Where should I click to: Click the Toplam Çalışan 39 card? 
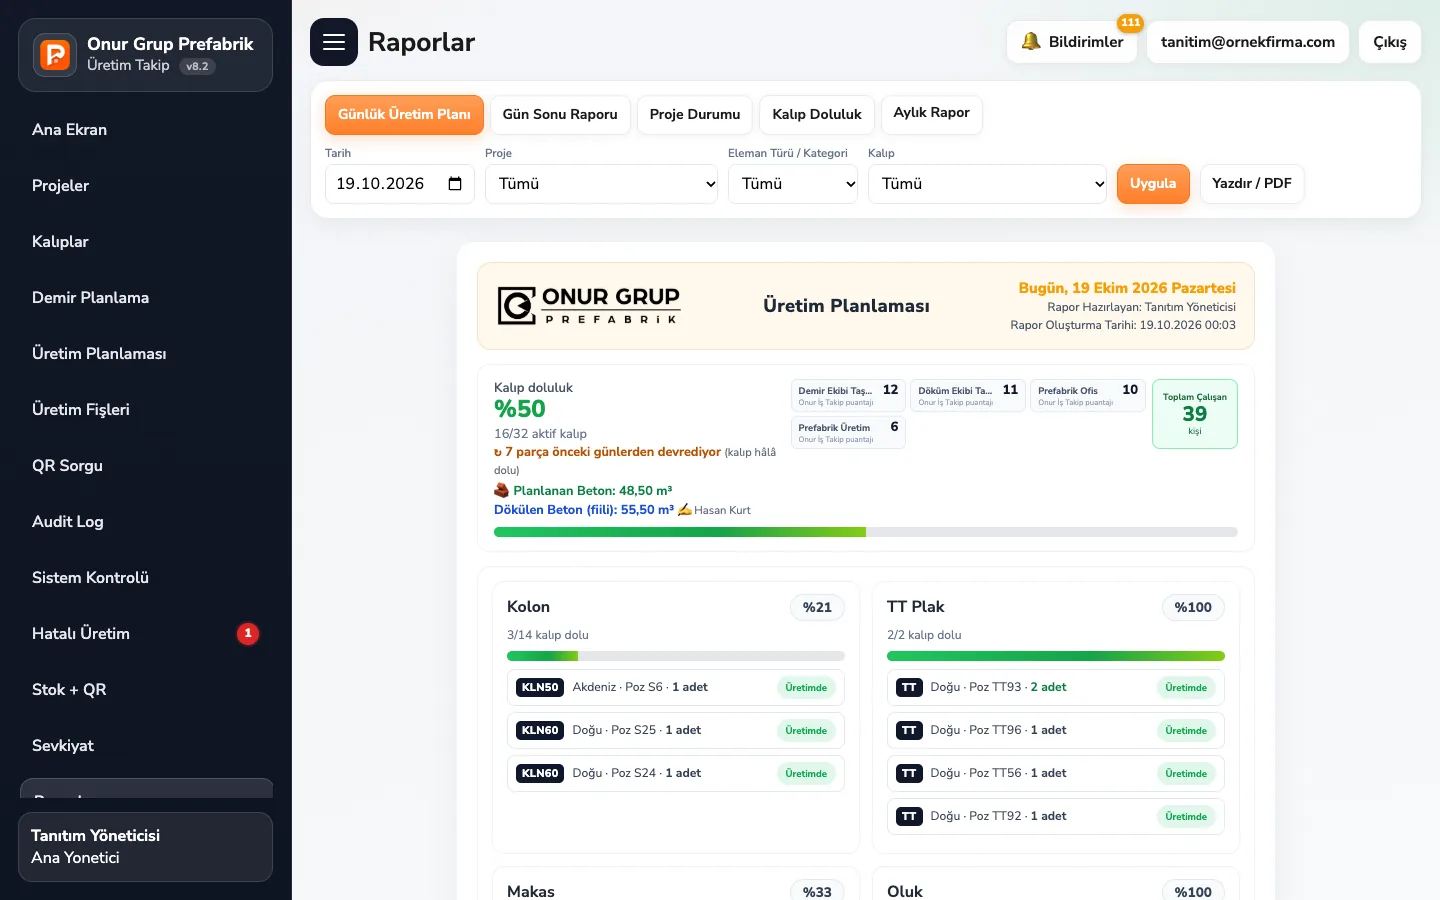(1195, 414)
